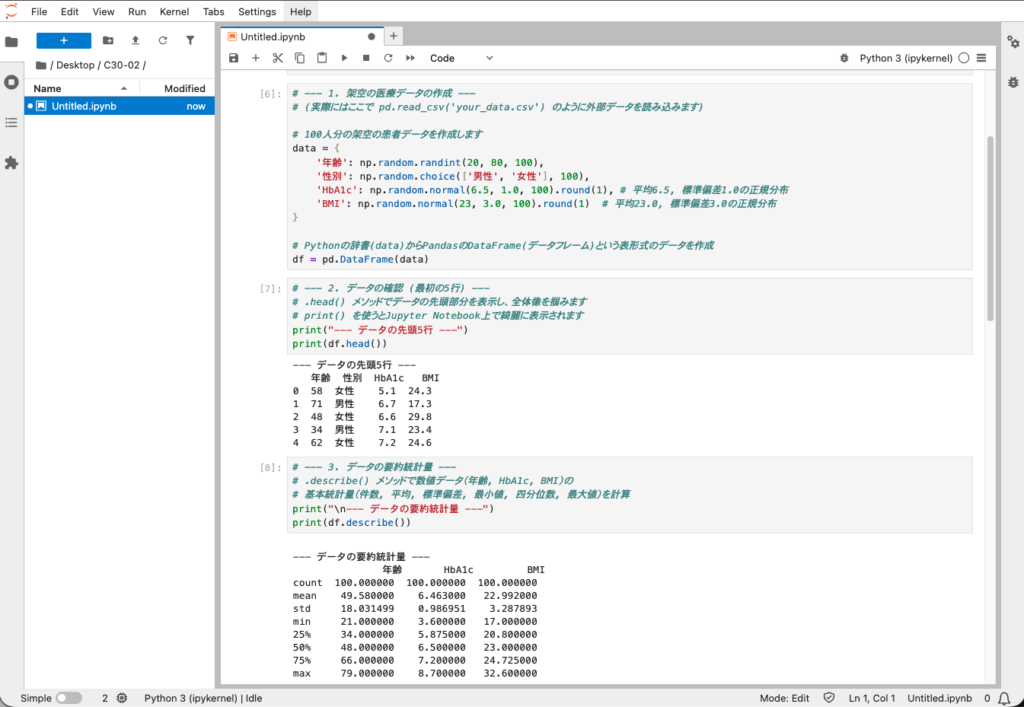Select Untitled.ipynb in the file browser
Screen dimensions: 1024x707
[84, 106]
